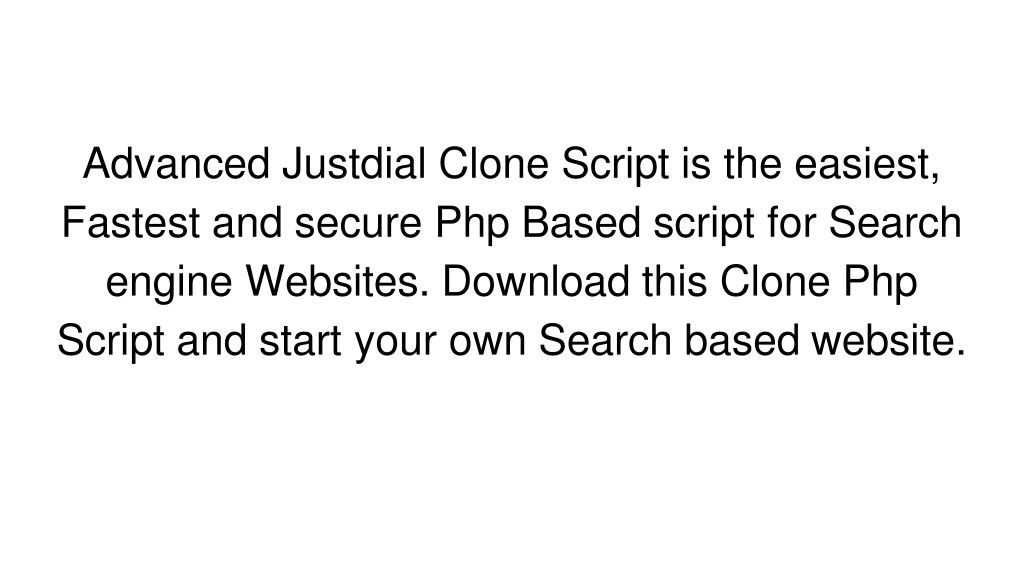Click the word "Fastest" starting second line

pos(131,223)
